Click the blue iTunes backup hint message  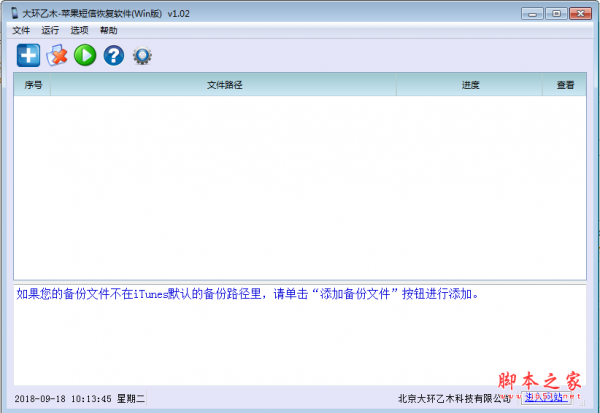pyautogui.click(x=248, y=294)
